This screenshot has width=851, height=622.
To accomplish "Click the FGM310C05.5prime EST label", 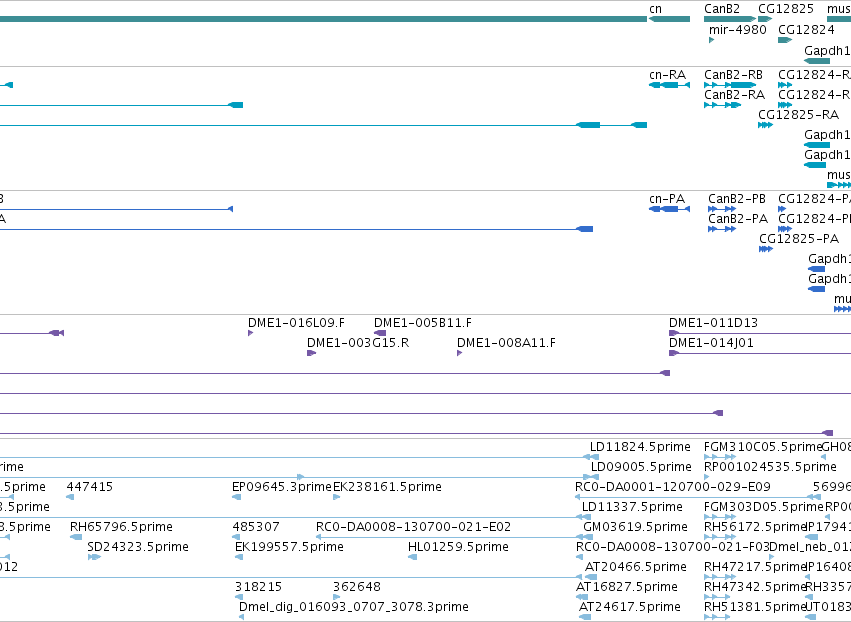I will 763,447.
